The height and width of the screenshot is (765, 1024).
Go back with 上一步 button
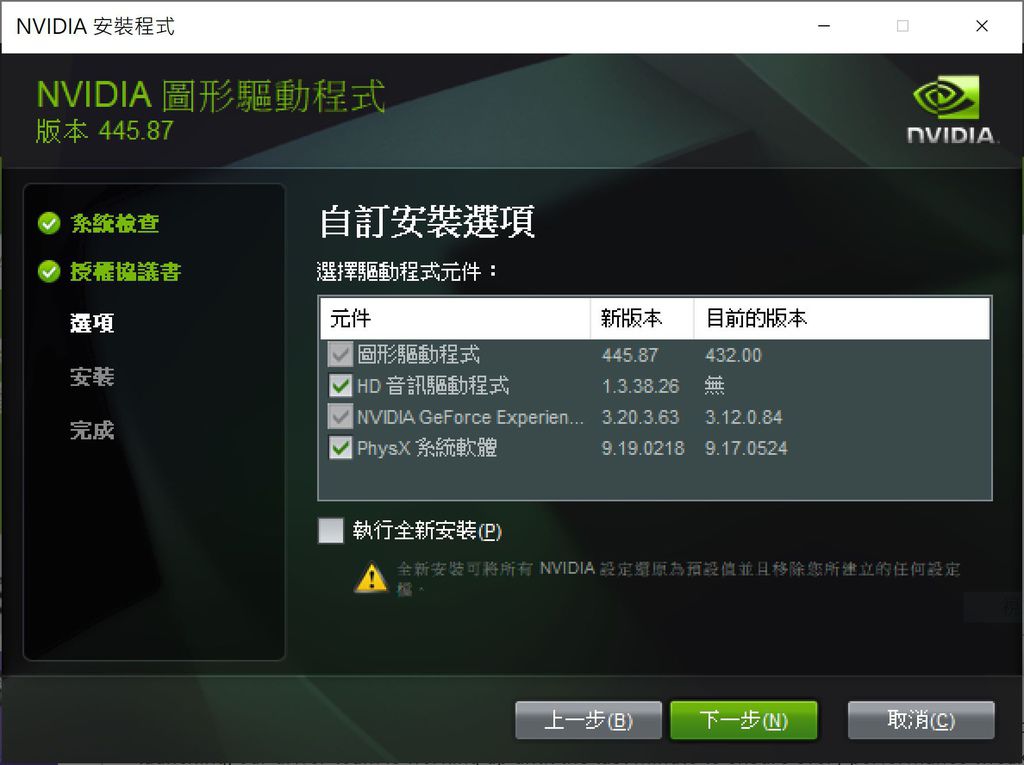click(x=588, y=720)
